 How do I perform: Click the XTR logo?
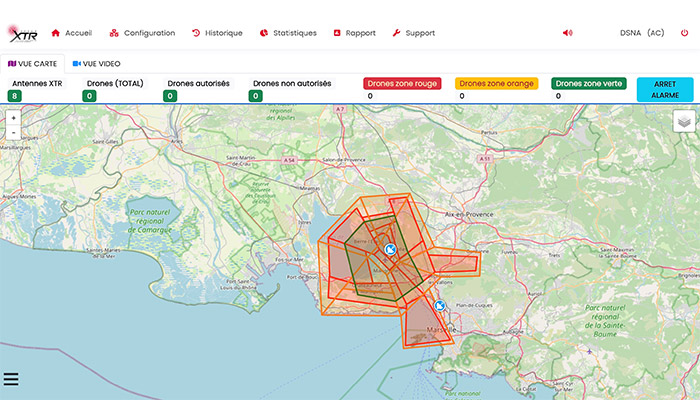(21, 34)
